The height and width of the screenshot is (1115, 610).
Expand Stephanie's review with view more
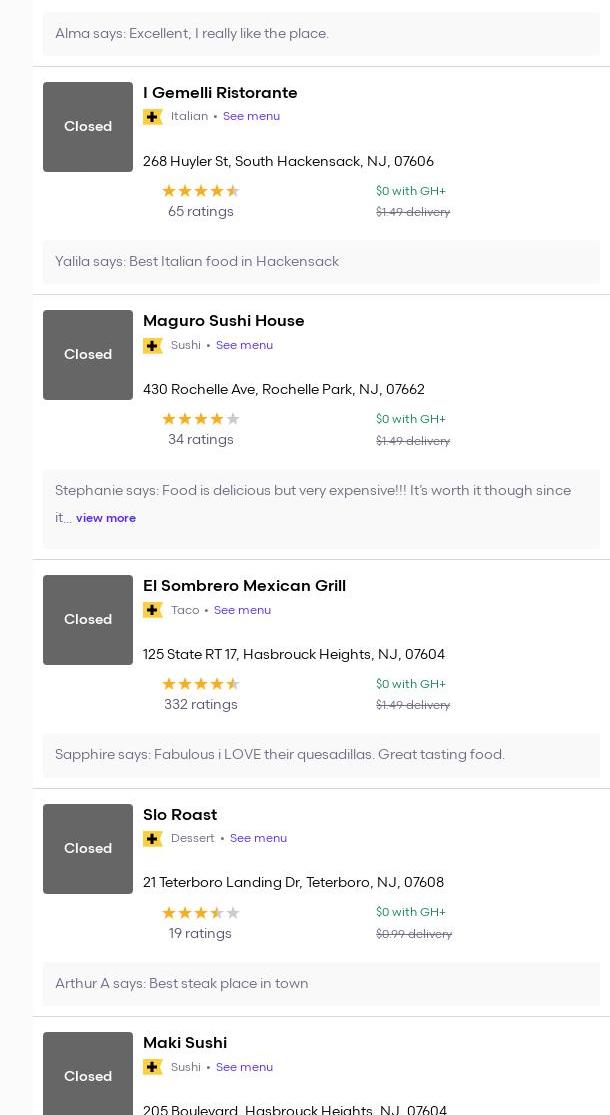click(106, 518)
